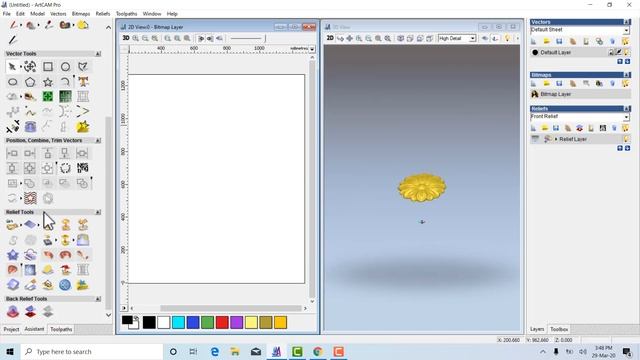Click the dark green Block Copy icon

tap(65, 96)
